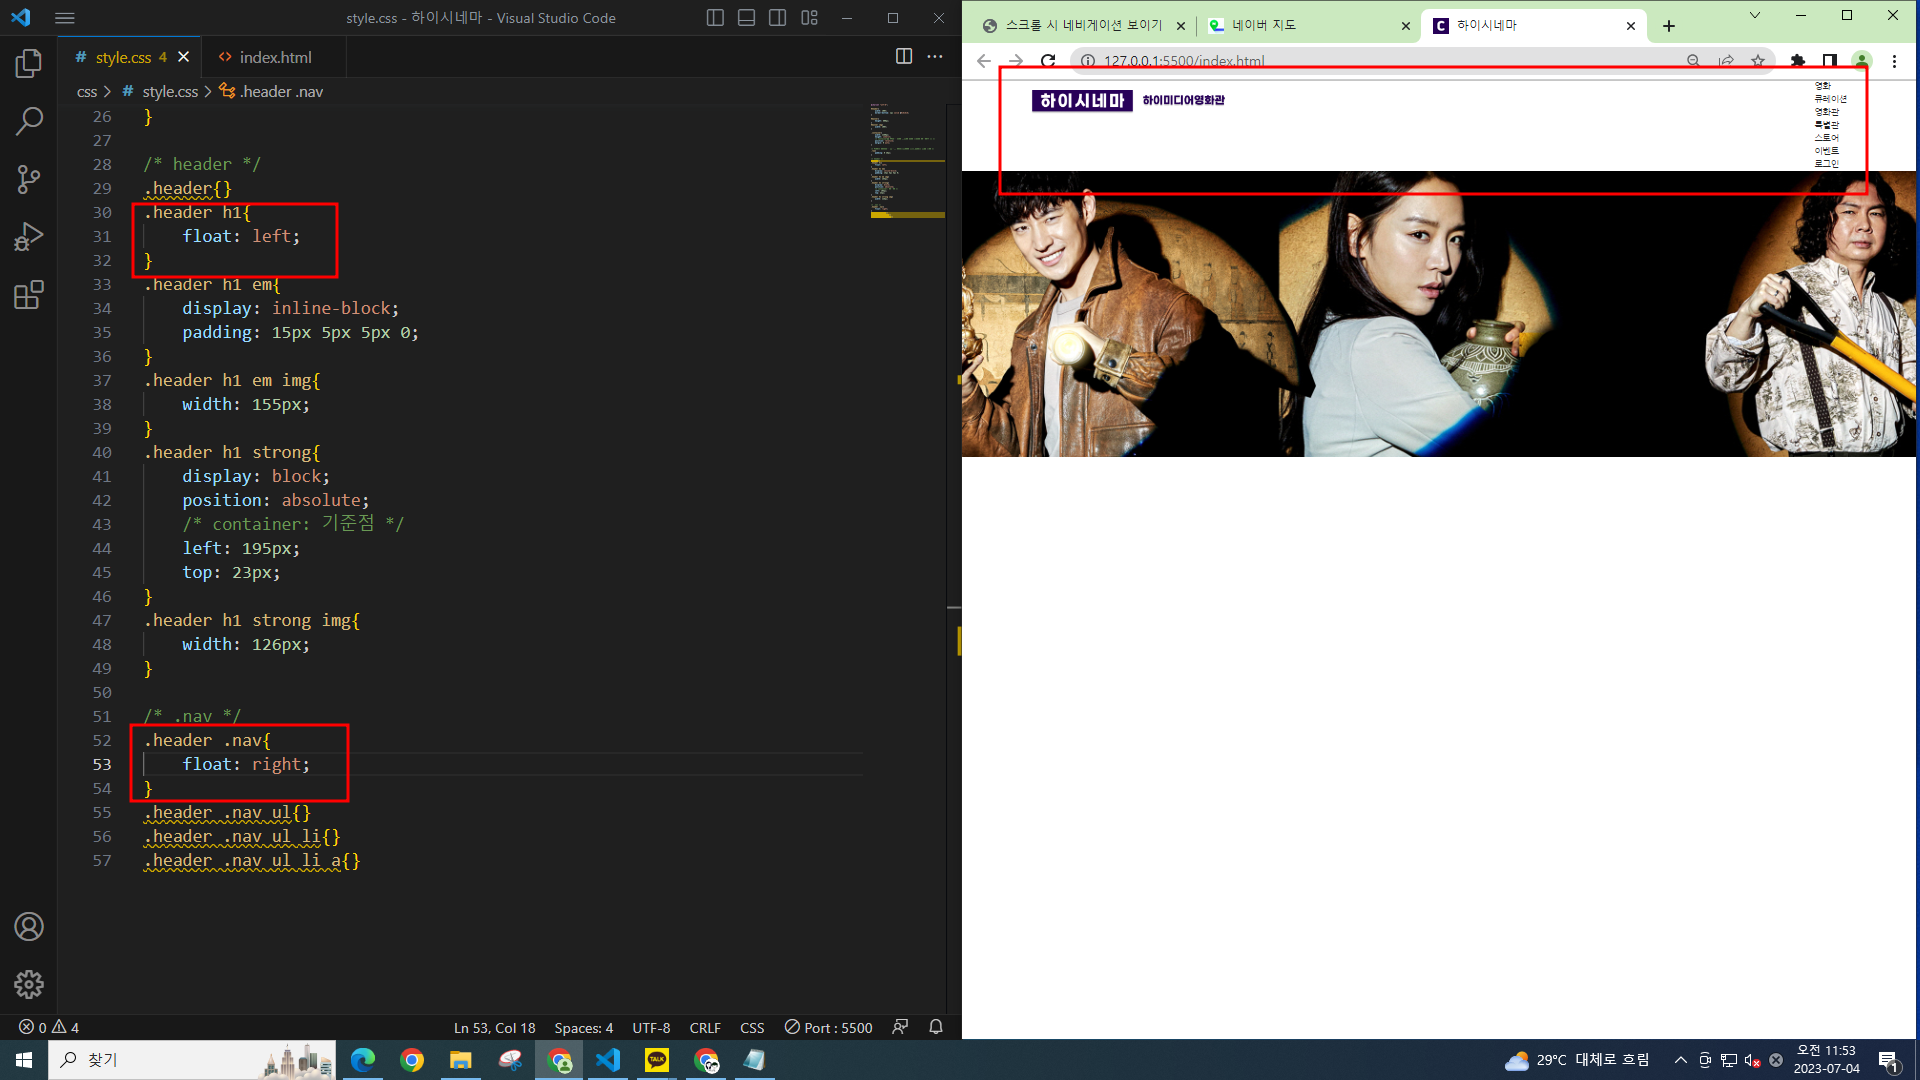This screenshot has width=1920, height=1080.
Task: Click the browser address bar URL
Action: point(1184,61)
